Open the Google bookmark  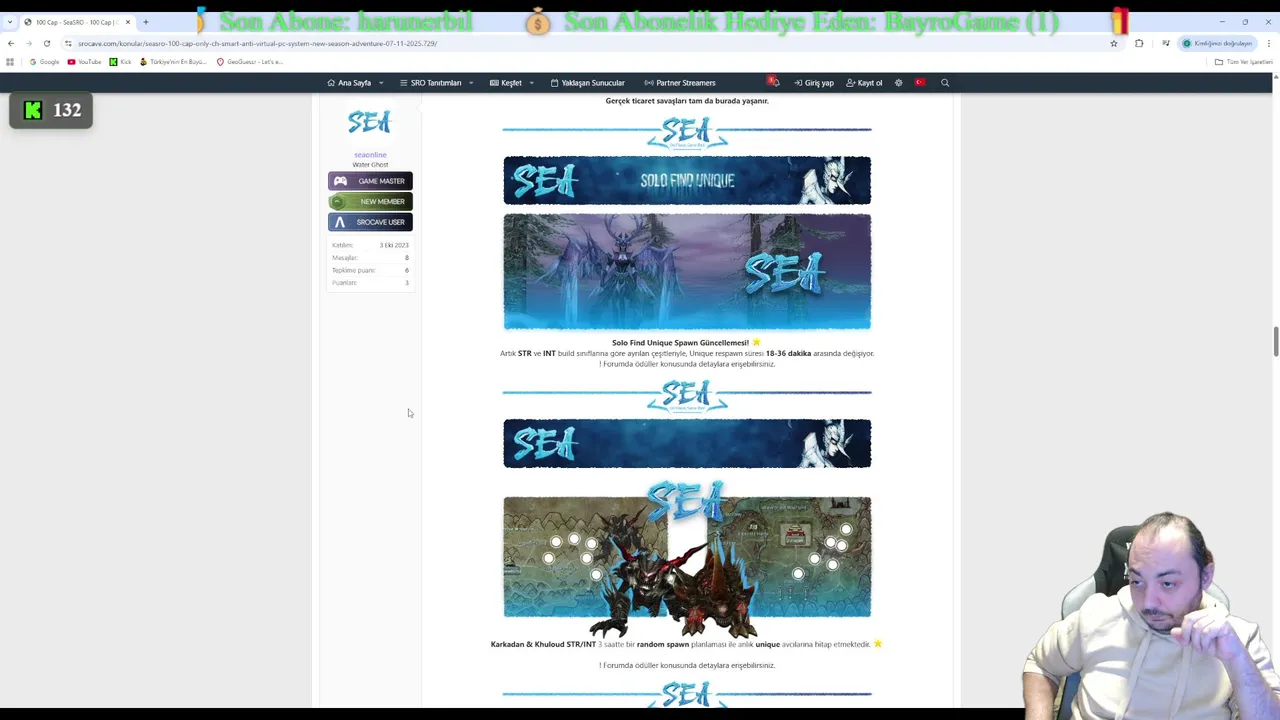45,62
